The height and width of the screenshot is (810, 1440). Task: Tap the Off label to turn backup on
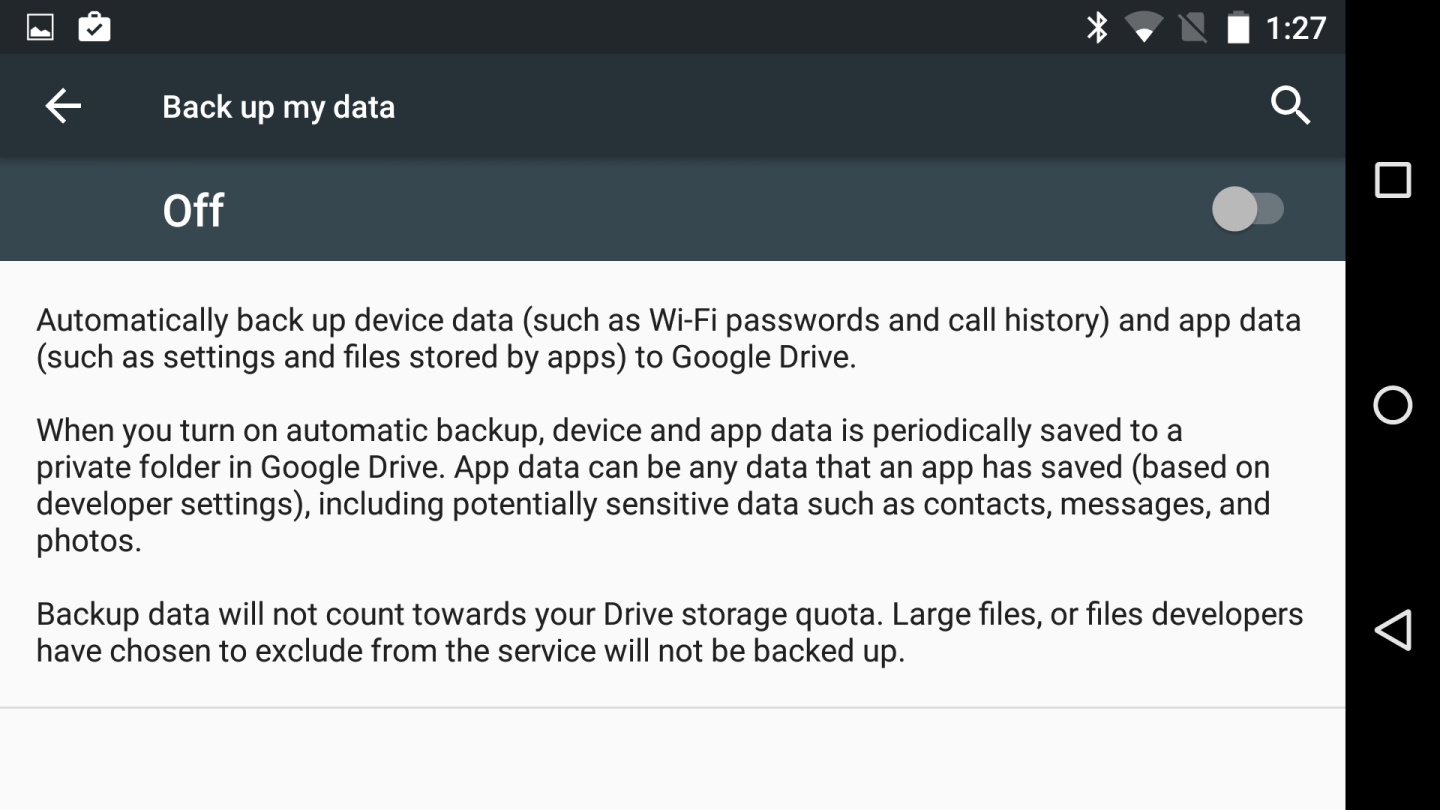(193, 209)
